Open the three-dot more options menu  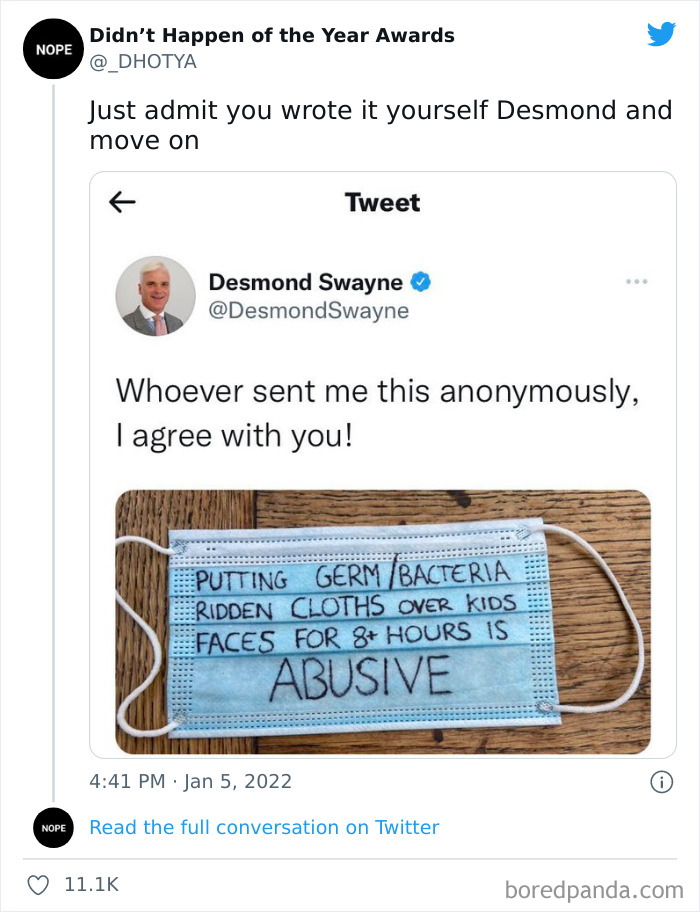tap(636, 282)
